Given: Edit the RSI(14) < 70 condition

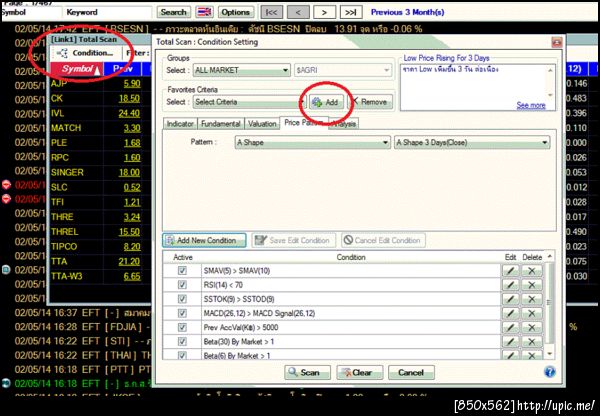Looking at the screenshot, I should coord(510,285).
